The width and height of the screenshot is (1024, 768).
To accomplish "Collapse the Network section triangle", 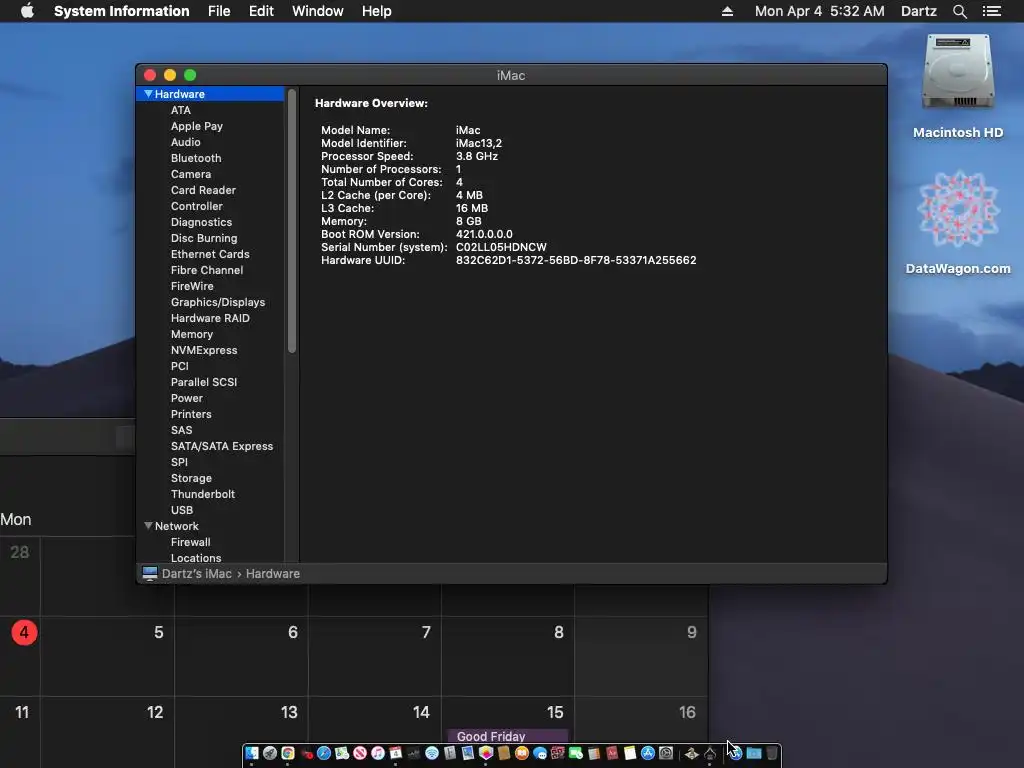I will click(x=148, y=526).
